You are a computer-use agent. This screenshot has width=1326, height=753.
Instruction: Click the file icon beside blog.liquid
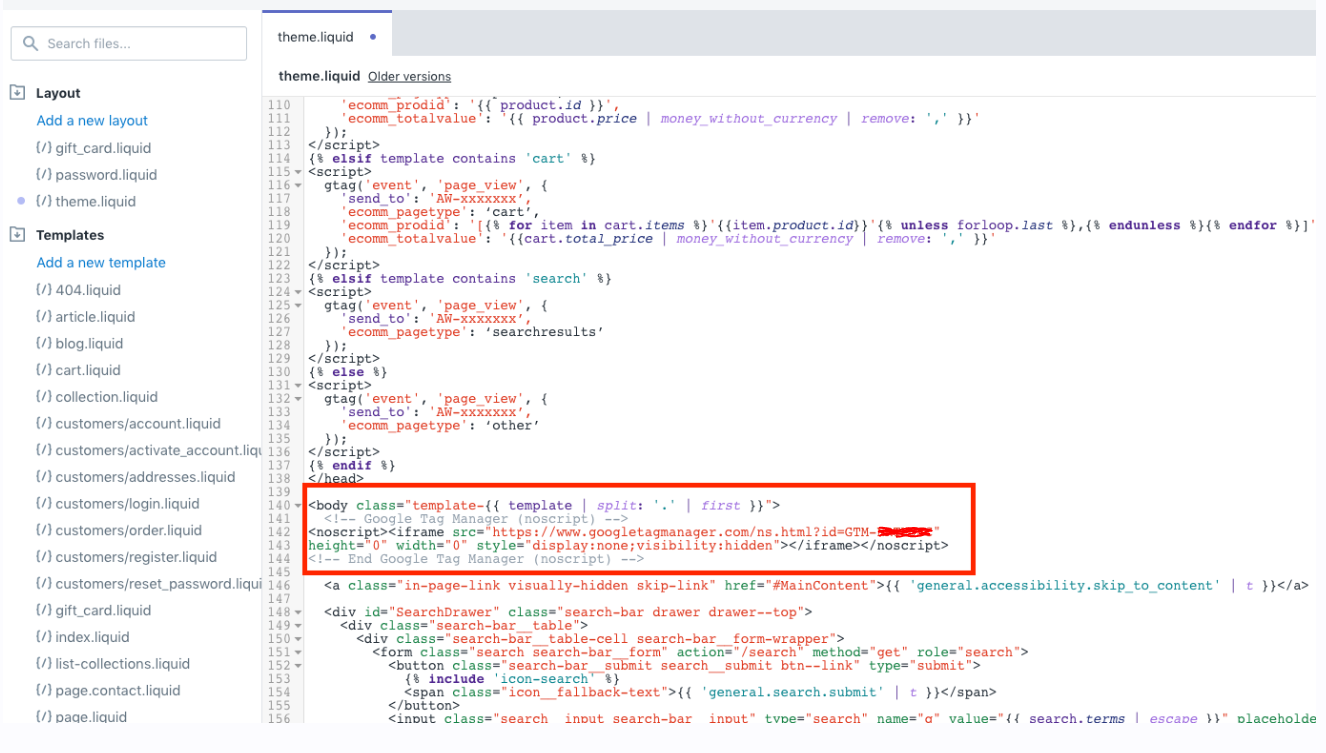click(x=44, y=343)
